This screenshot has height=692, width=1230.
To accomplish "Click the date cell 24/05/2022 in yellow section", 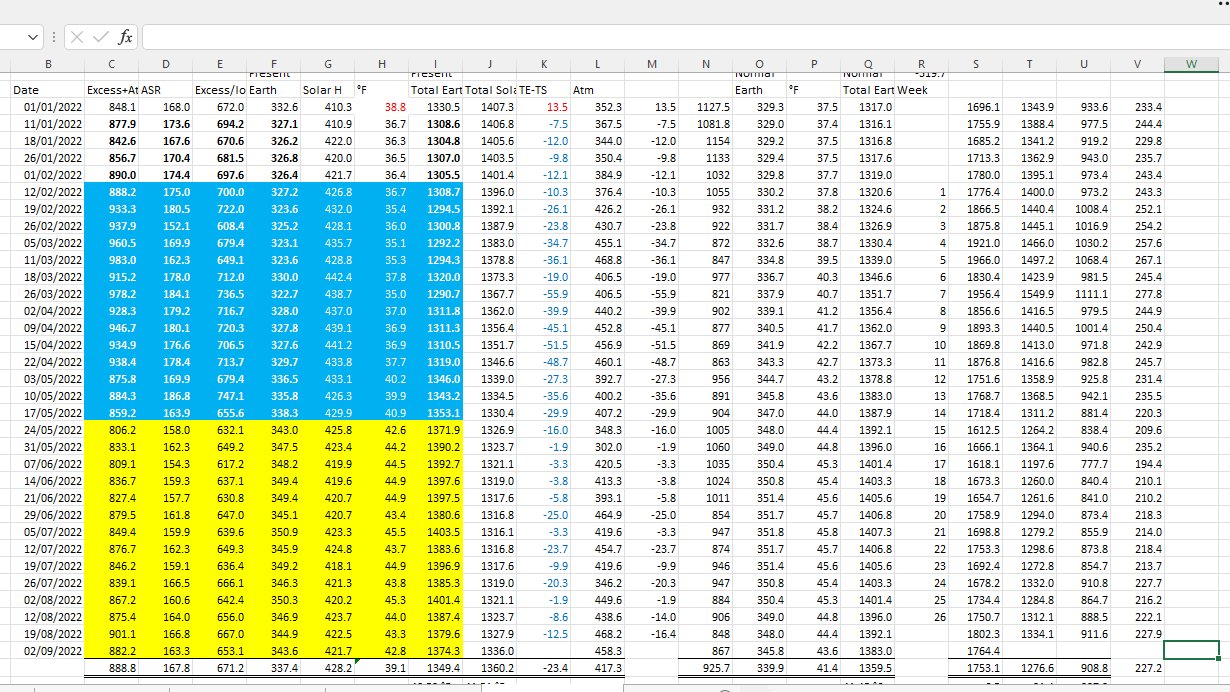I will click(47, 429).
